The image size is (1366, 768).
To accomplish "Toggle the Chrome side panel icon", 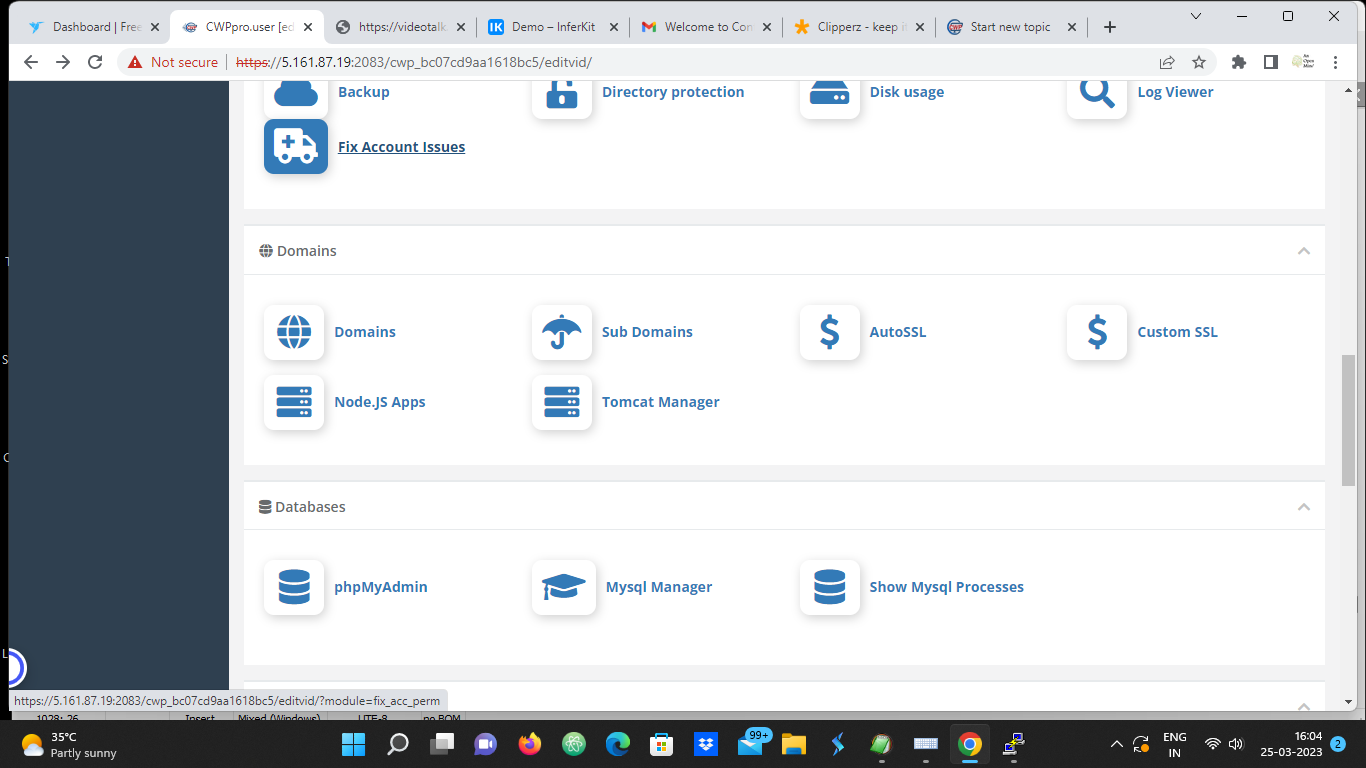I will point(1270,62).
